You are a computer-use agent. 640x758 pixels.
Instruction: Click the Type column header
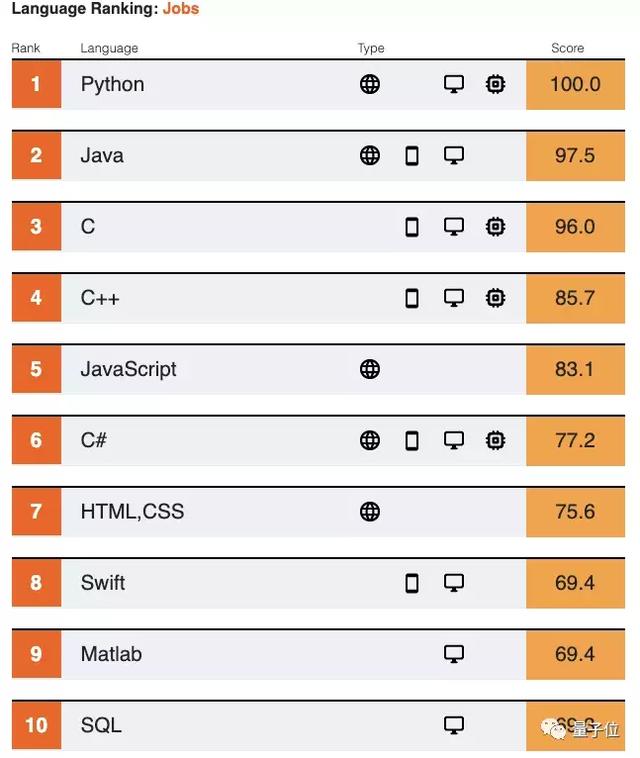pos(371,48)
